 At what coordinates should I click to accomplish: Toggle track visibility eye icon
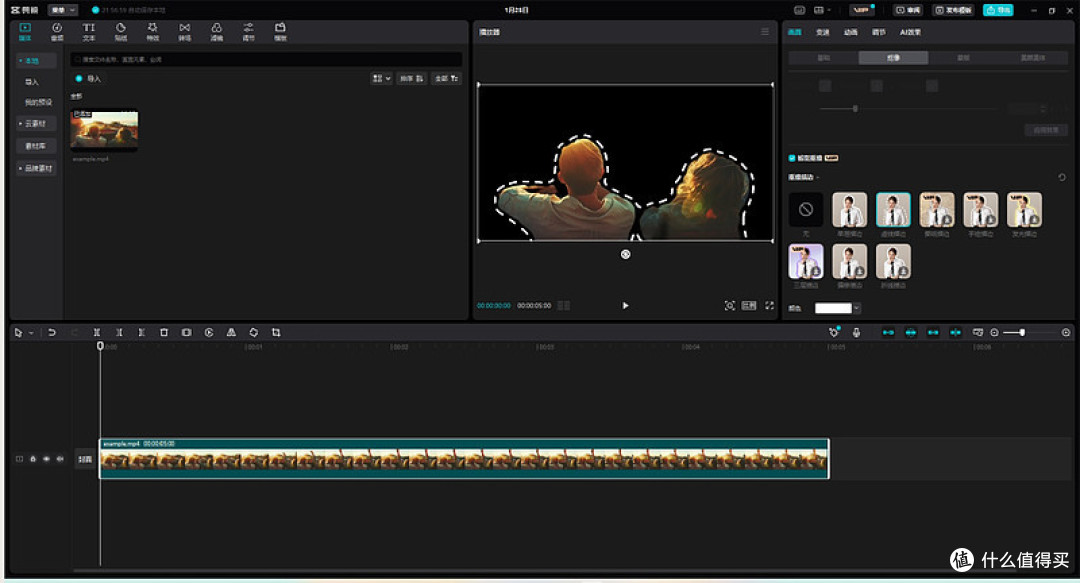tap(46, 459)
